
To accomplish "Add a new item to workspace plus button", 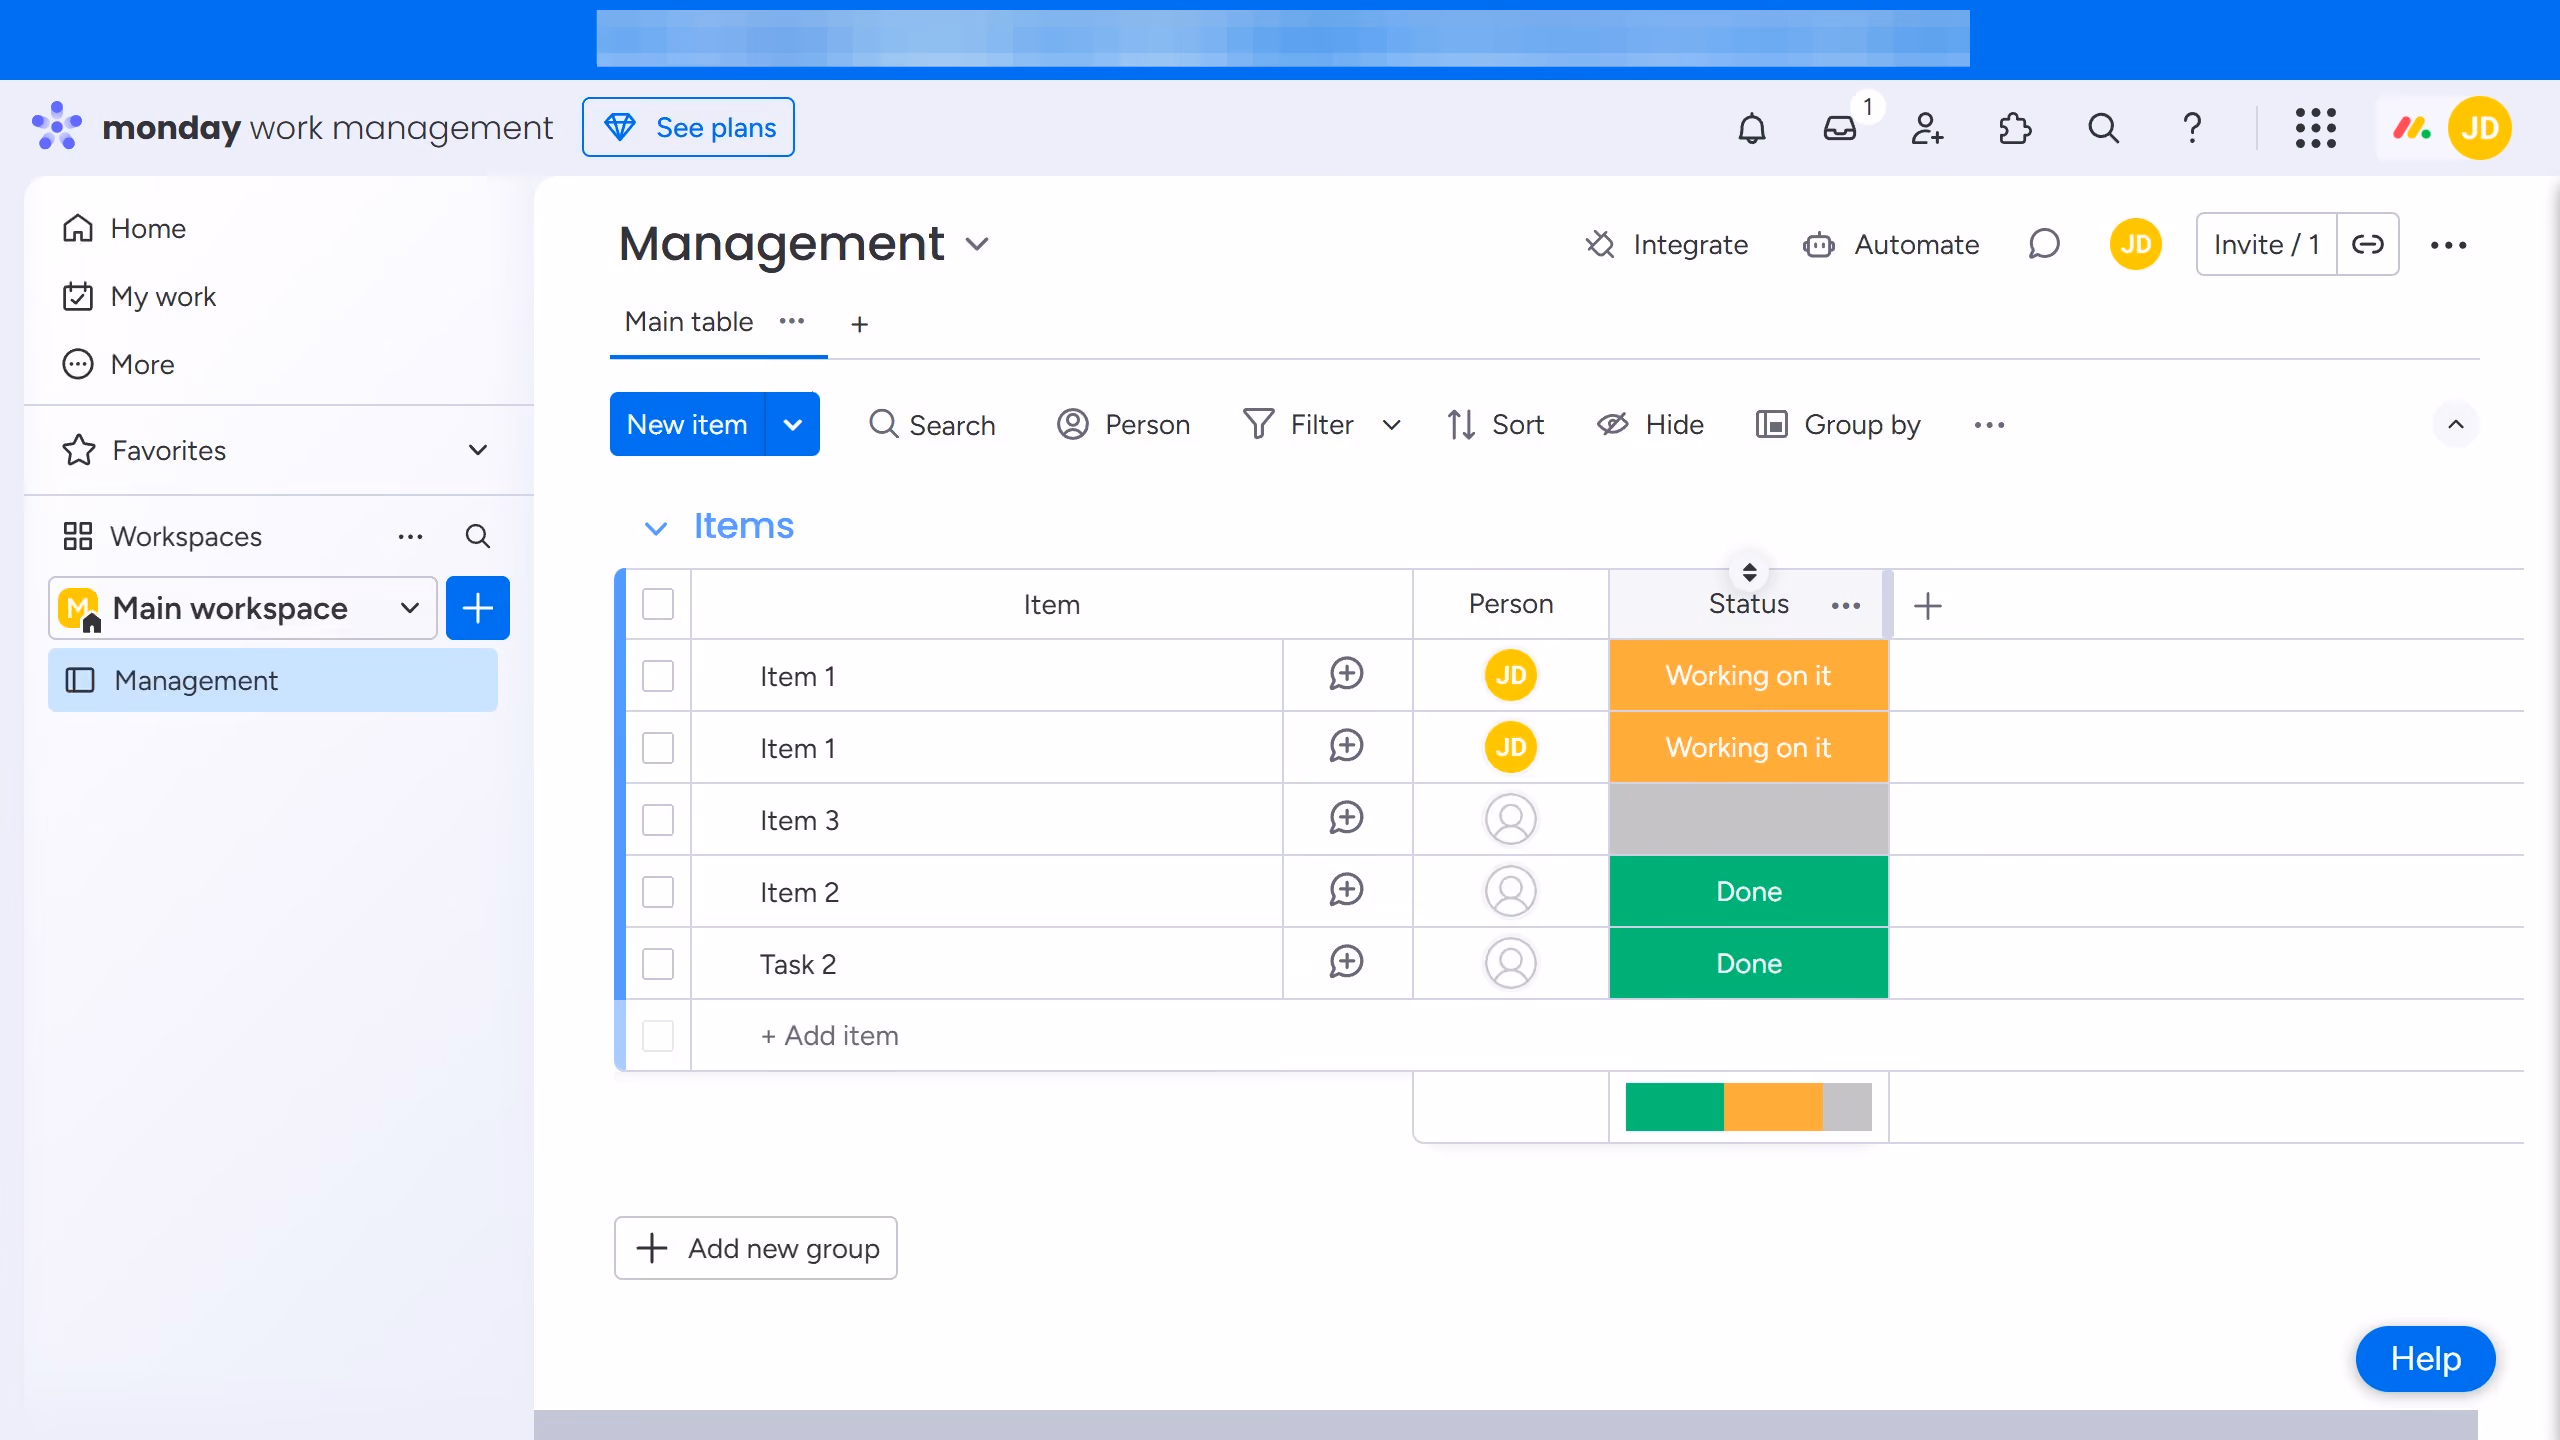I will [x=478, y=608].
